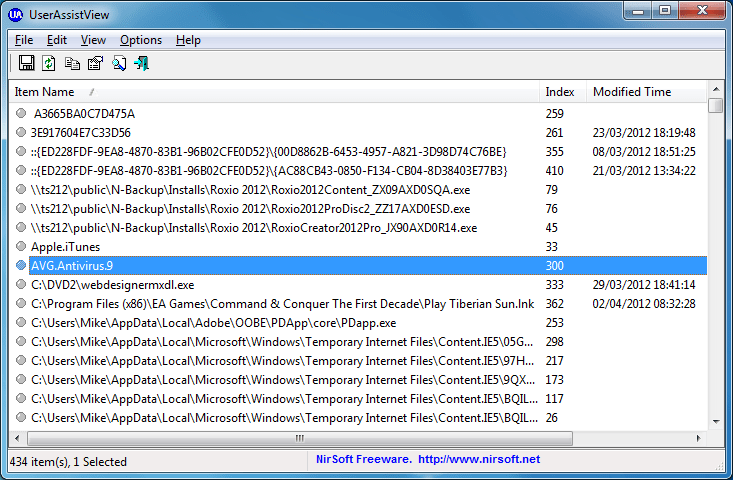Select the Roxio2012Content_ZX09AXD0SQA.exe row
733x480 pixels.
click(x=358, y=190)
